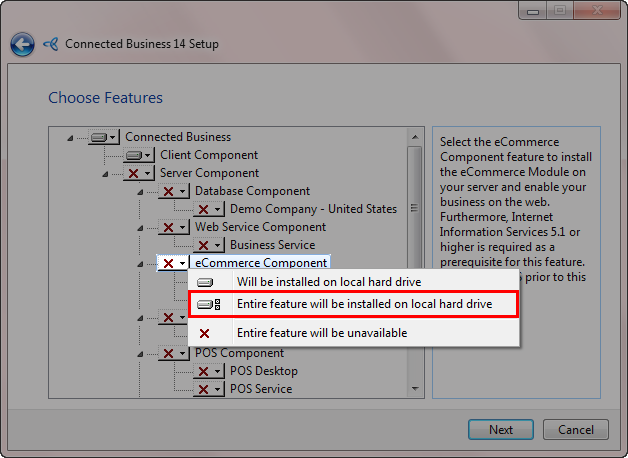Click the red X icon in the popup menu
The width and height of the screenshot is (628, 458).
[205, 333]
